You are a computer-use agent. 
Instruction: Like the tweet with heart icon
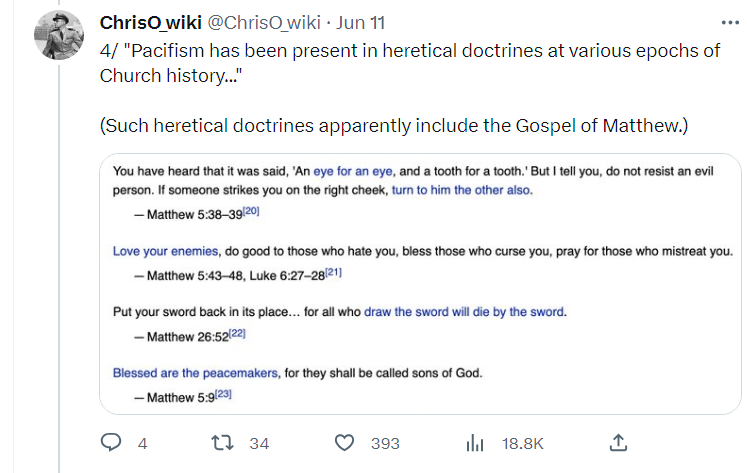[344, 443]
